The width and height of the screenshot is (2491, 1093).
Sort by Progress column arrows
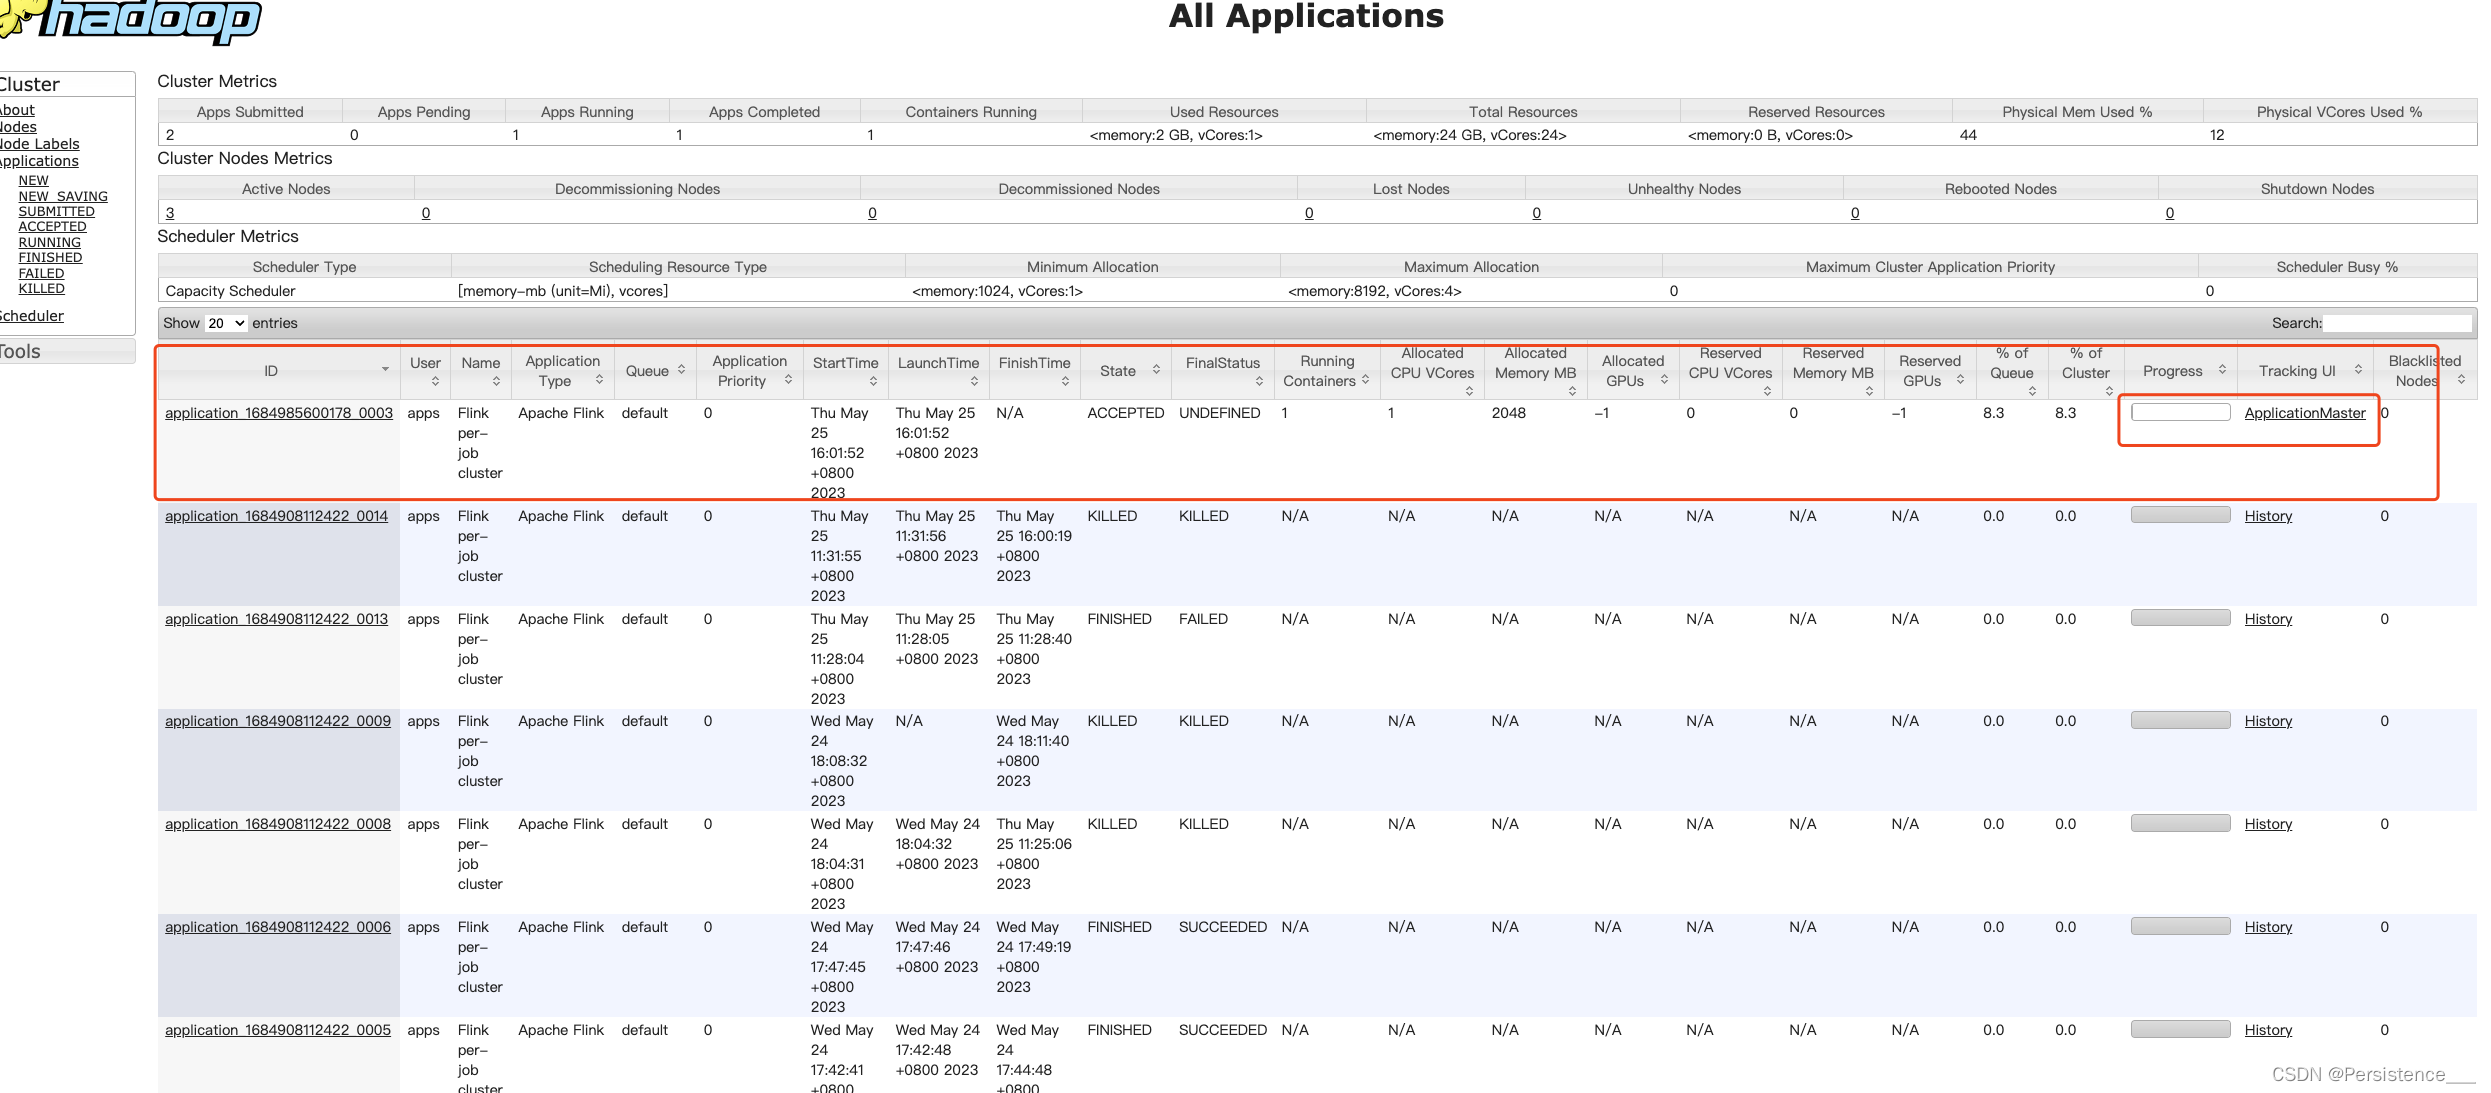click(2222, 370)
